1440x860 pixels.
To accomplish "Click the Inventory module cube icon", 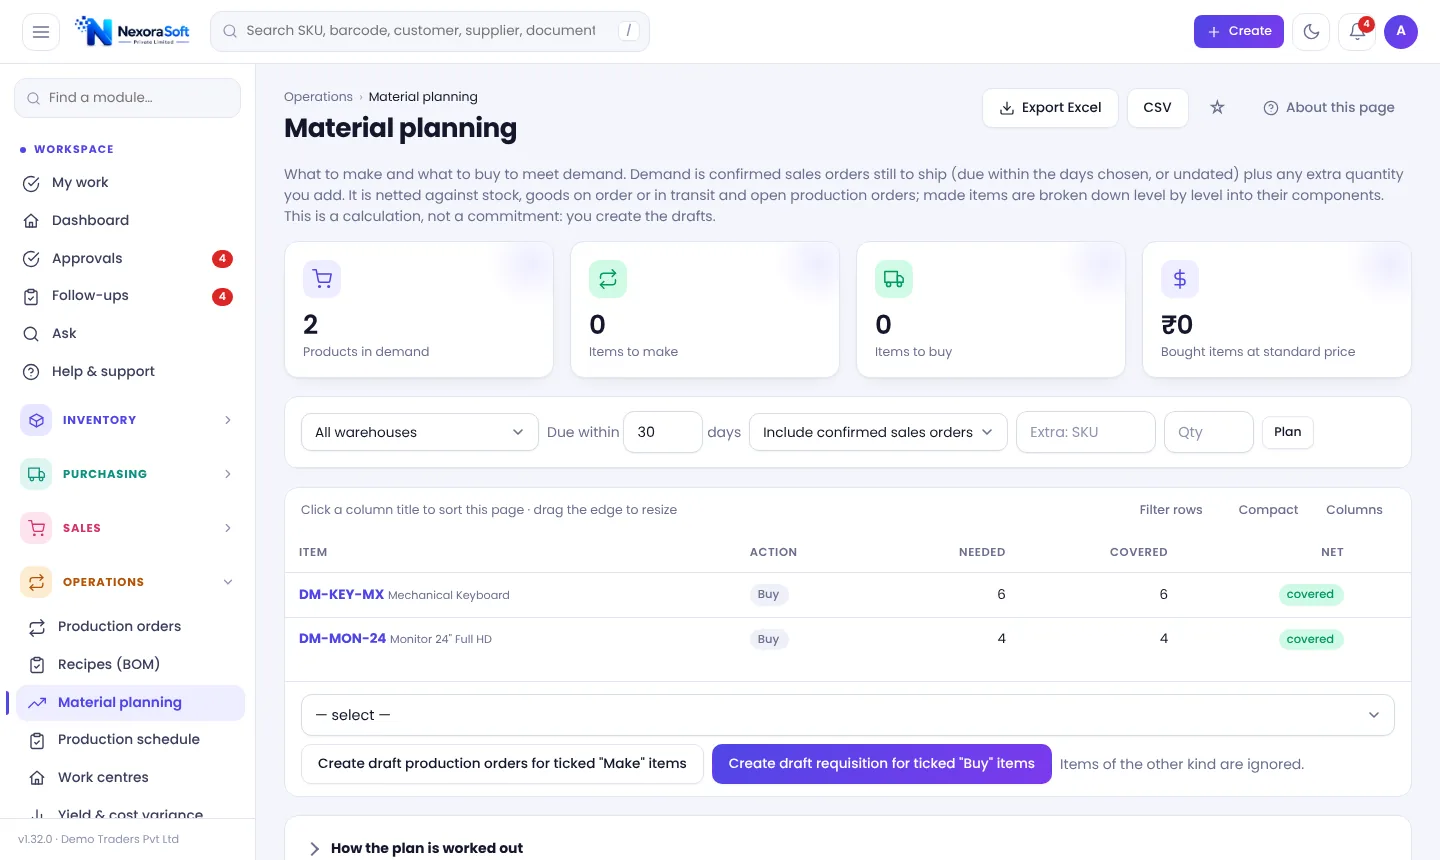I will (x=36, y=420).
